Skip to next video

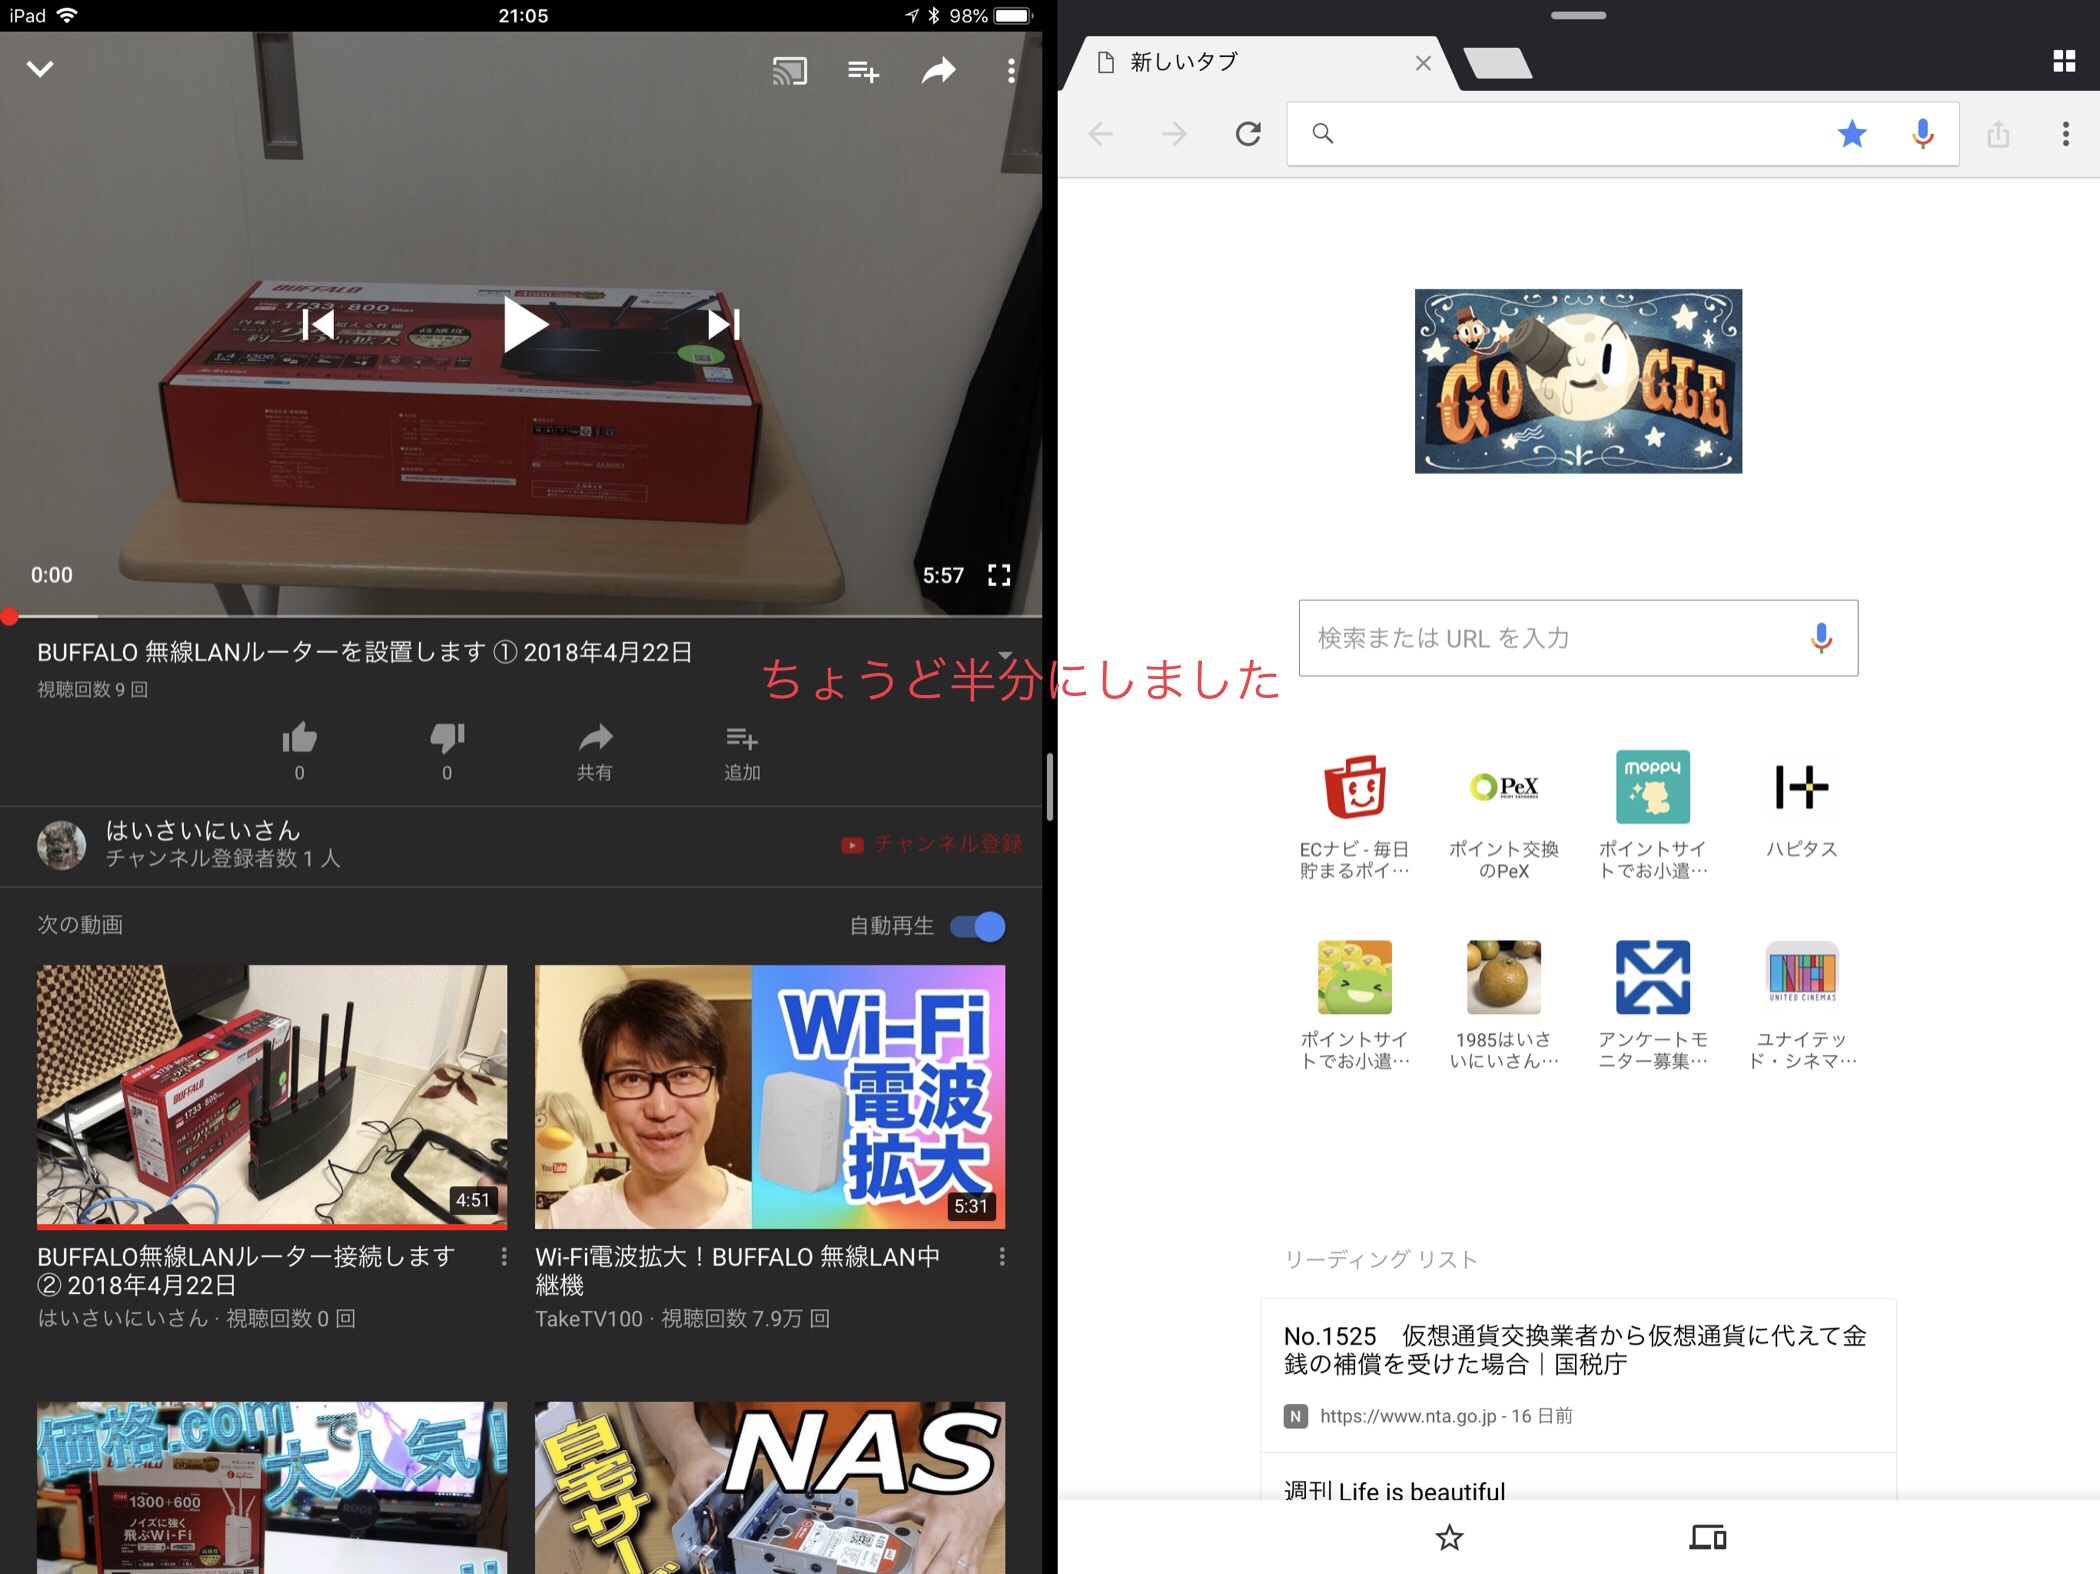point(723,324)
